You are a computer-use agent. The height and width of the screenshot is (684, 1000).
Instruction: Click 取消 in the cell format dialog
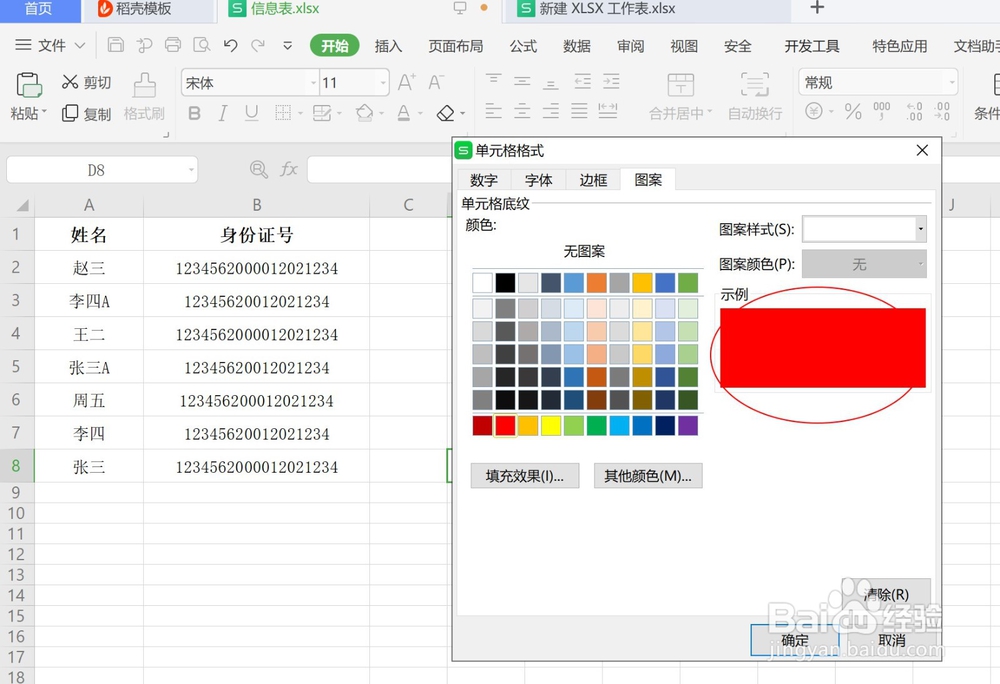891,640
